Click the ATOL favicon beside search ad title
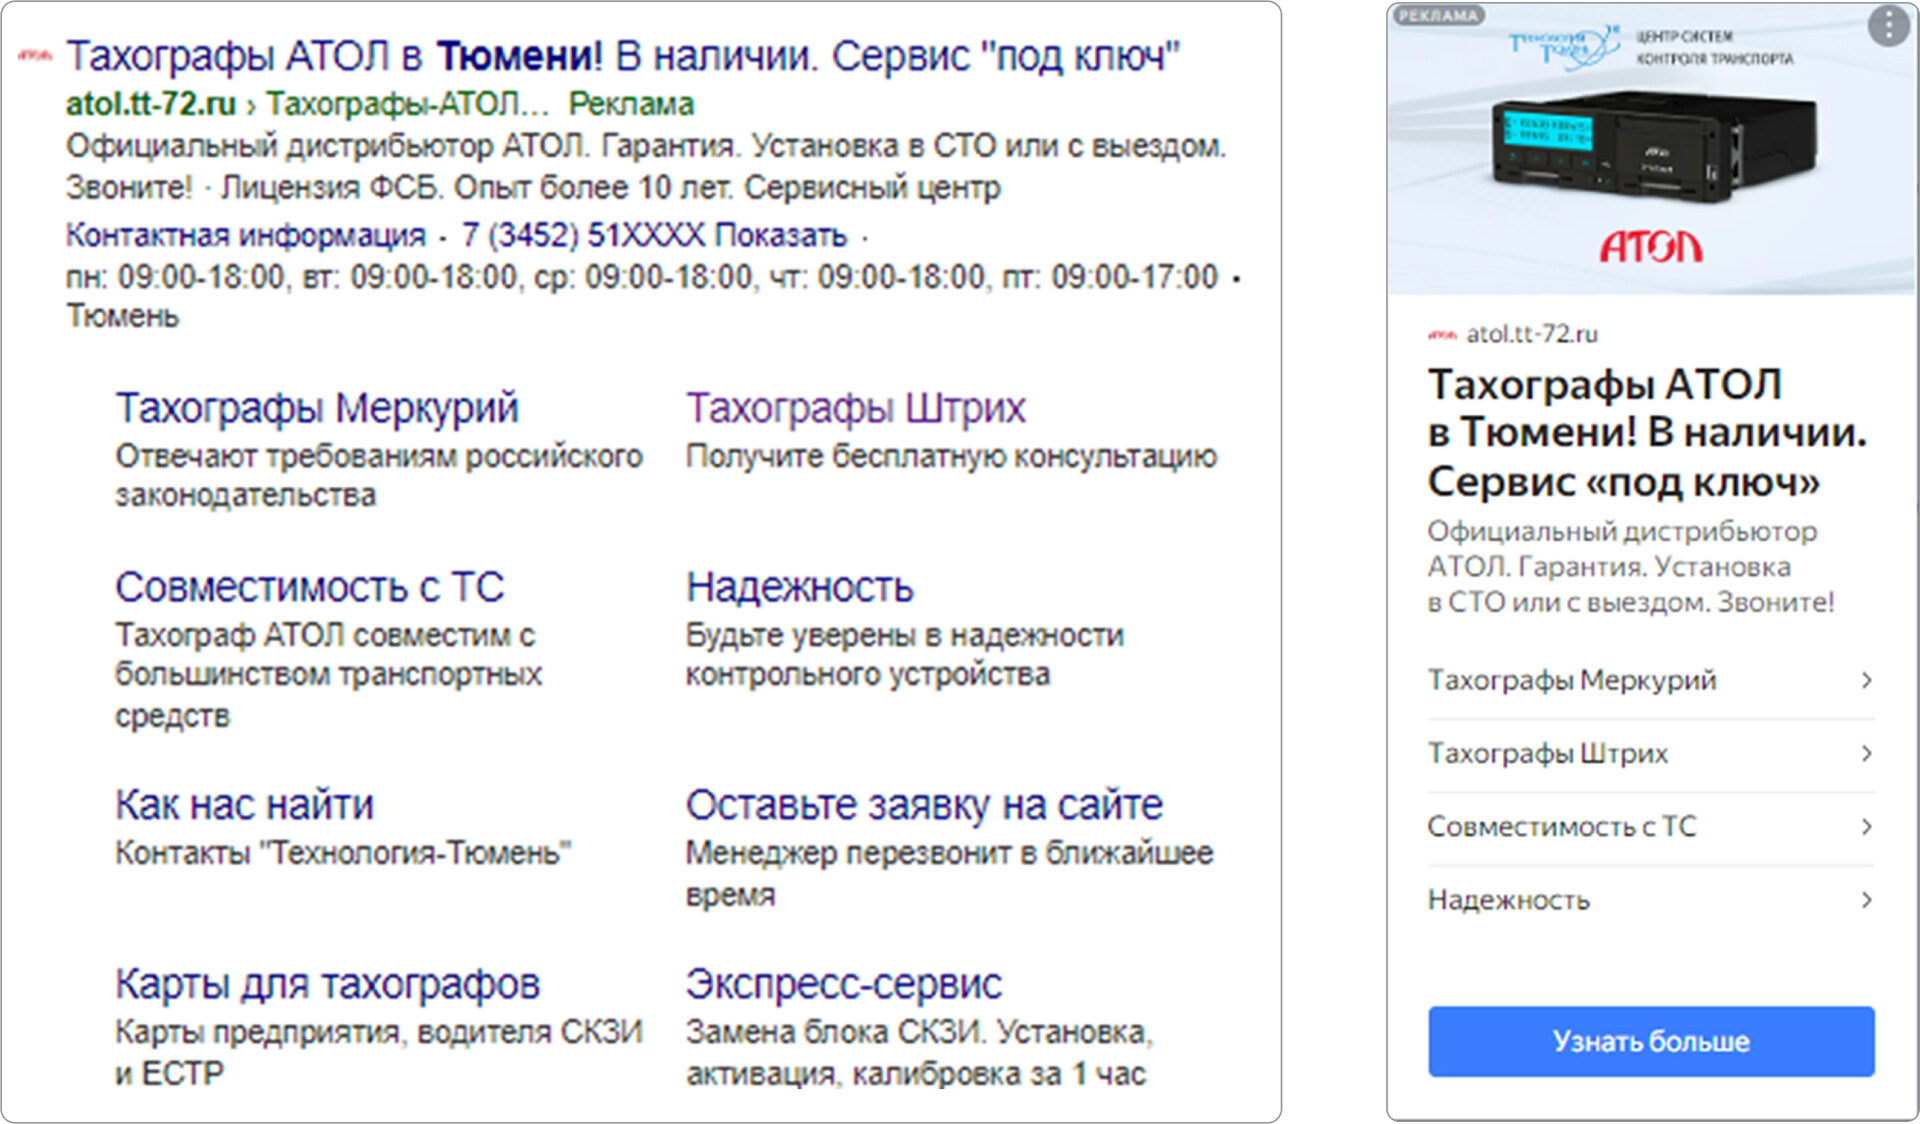 [x=35, y=56]
